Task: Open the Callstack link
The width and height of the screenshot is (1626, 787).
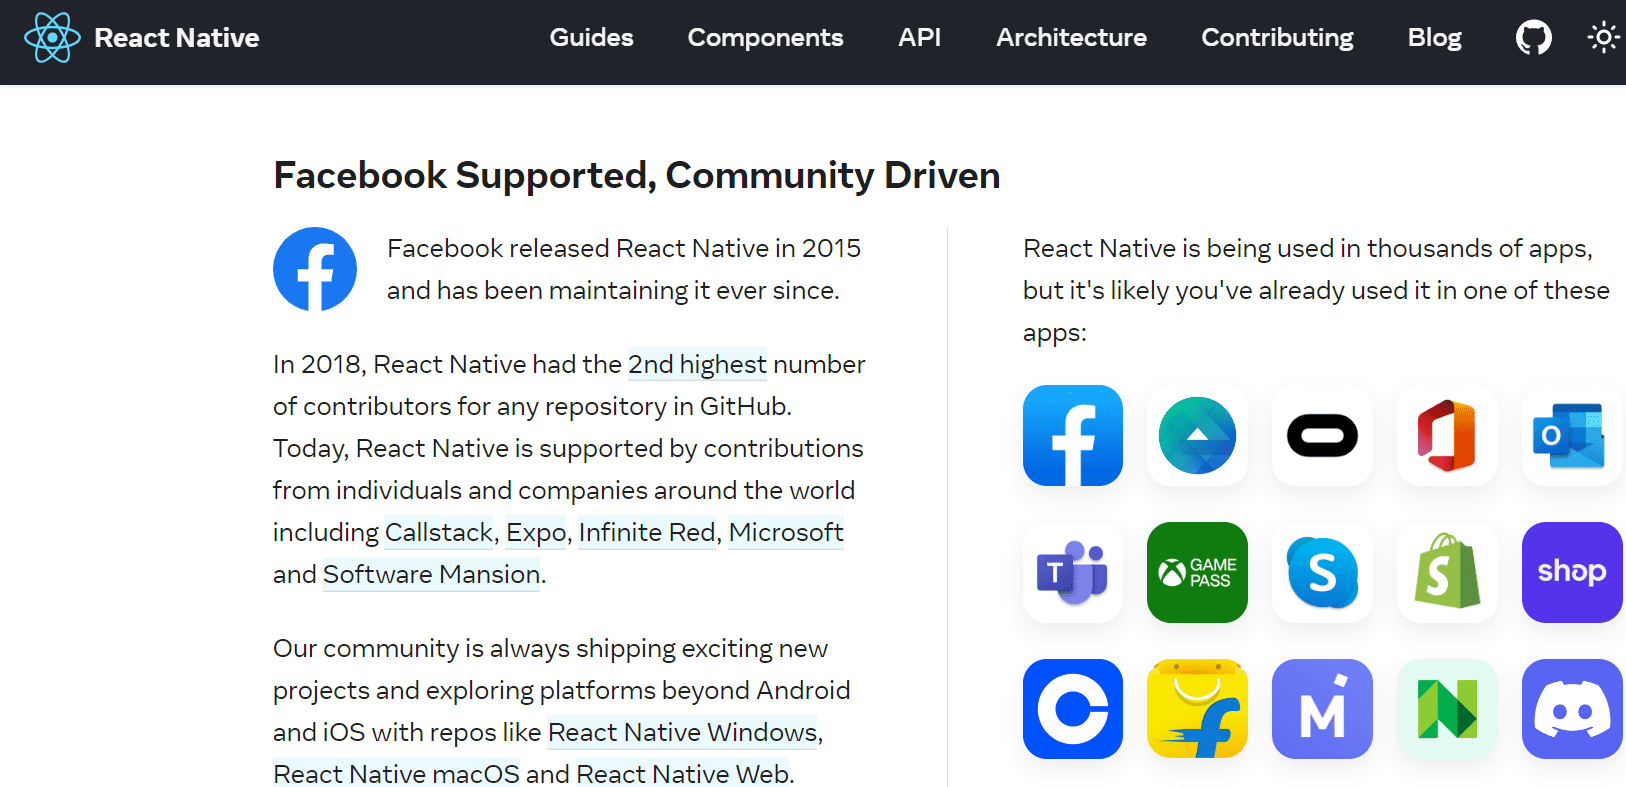Action: pos(439,532)
